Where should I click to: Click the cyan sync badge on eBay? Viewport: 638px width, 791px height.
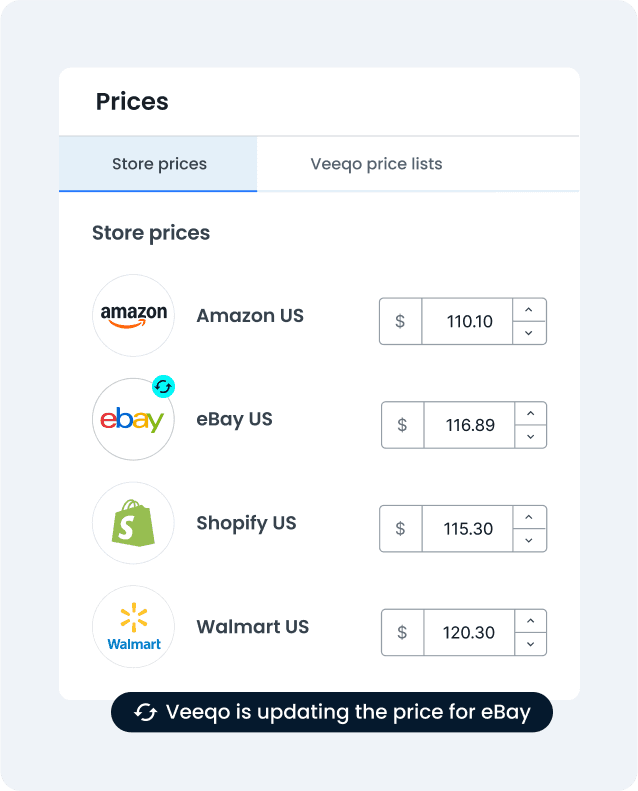pos(163,386)
